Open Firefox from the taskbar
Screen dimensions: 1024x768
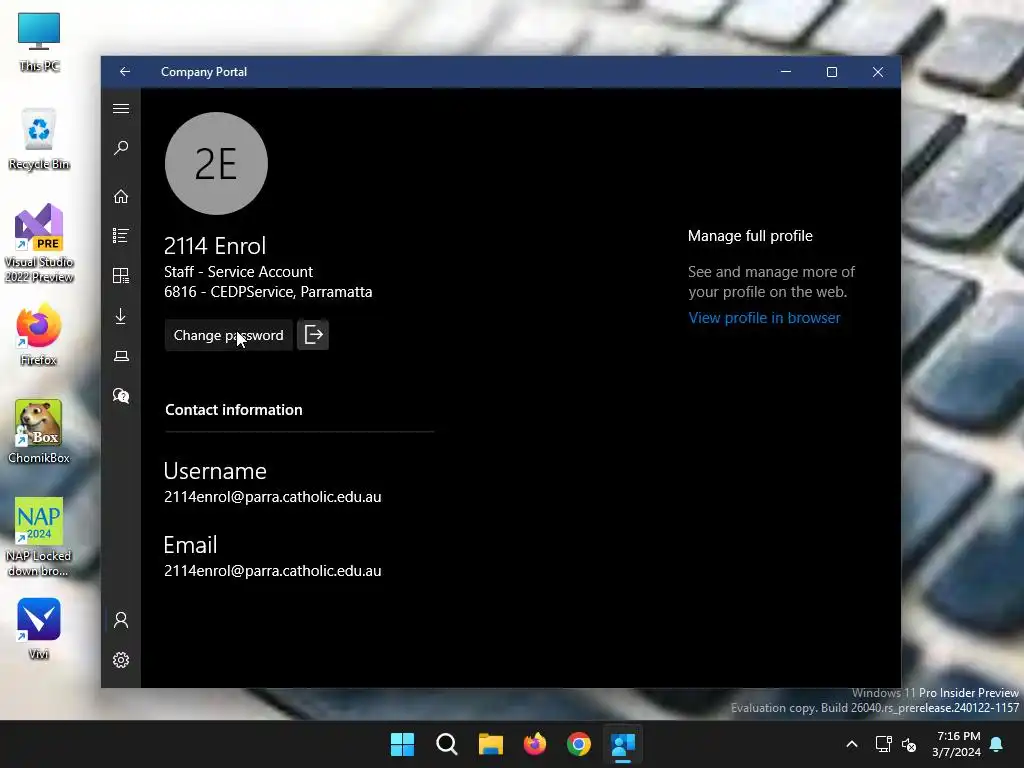[535, 744]
